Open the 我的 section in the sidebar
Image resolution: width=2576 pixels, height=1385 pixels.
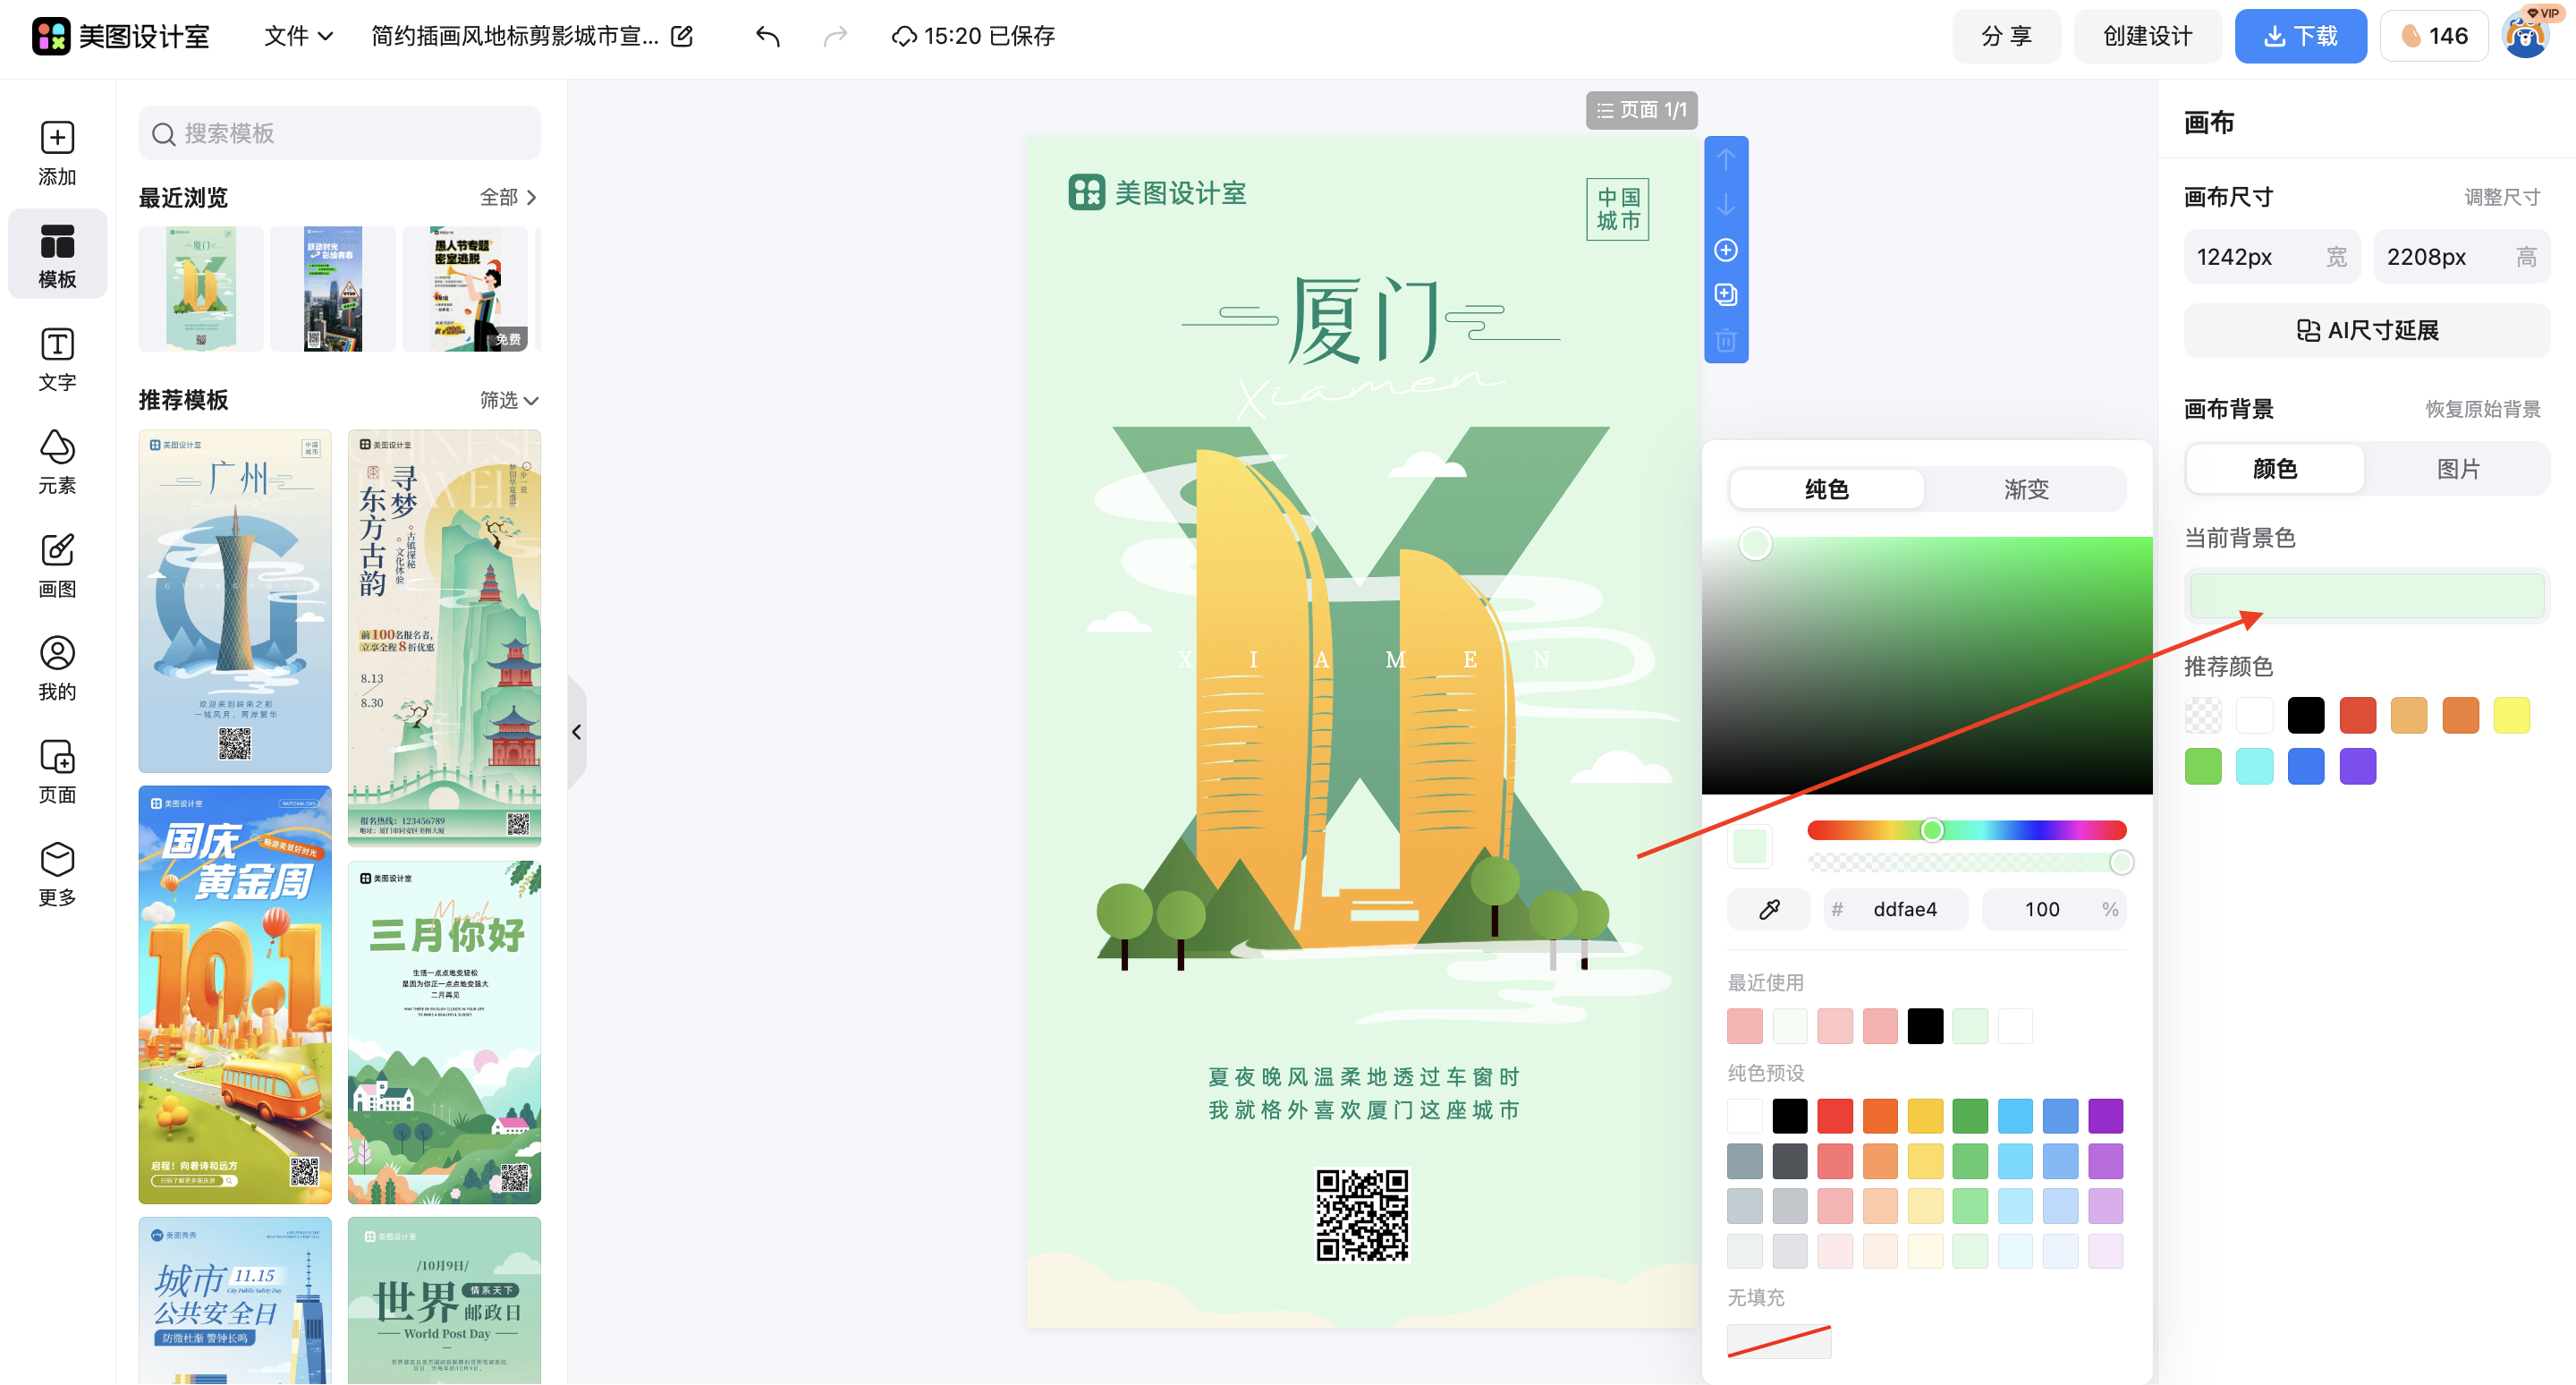pyautogui.click(x=57, y=668)
